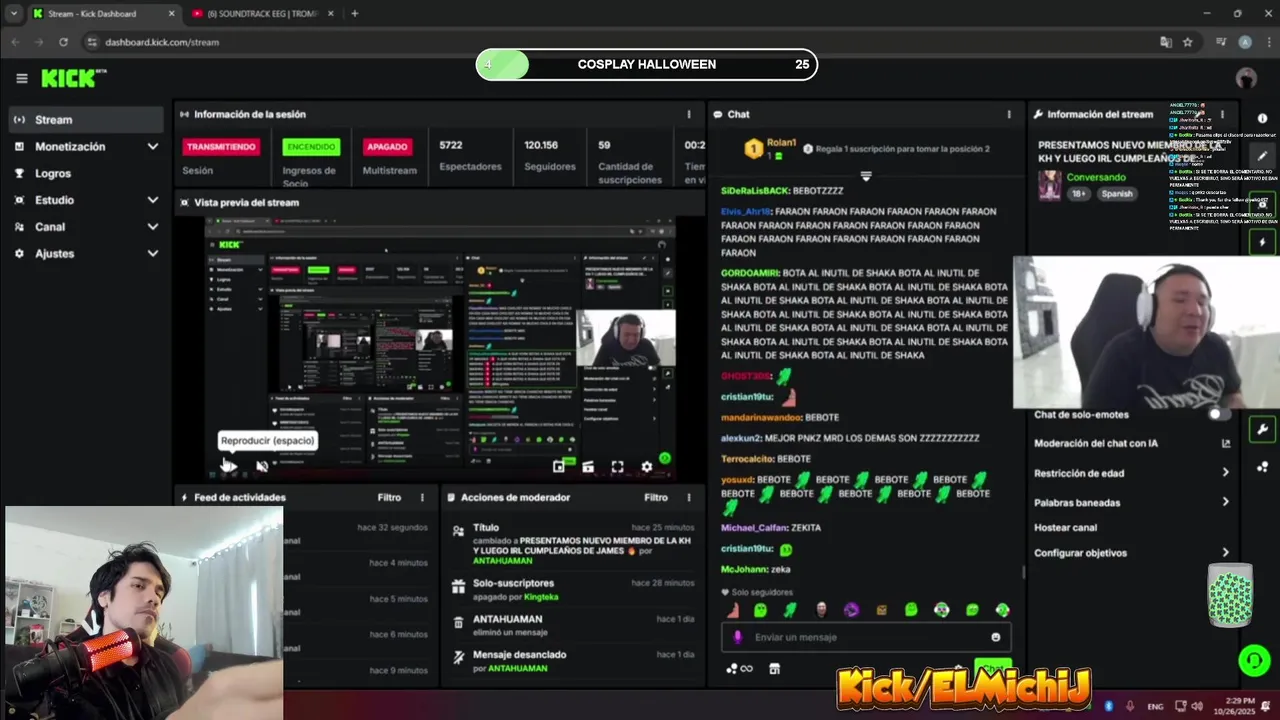Open the user avatar menu top right
Viewport: 1280px width, 720px height.
point(1246,78)
